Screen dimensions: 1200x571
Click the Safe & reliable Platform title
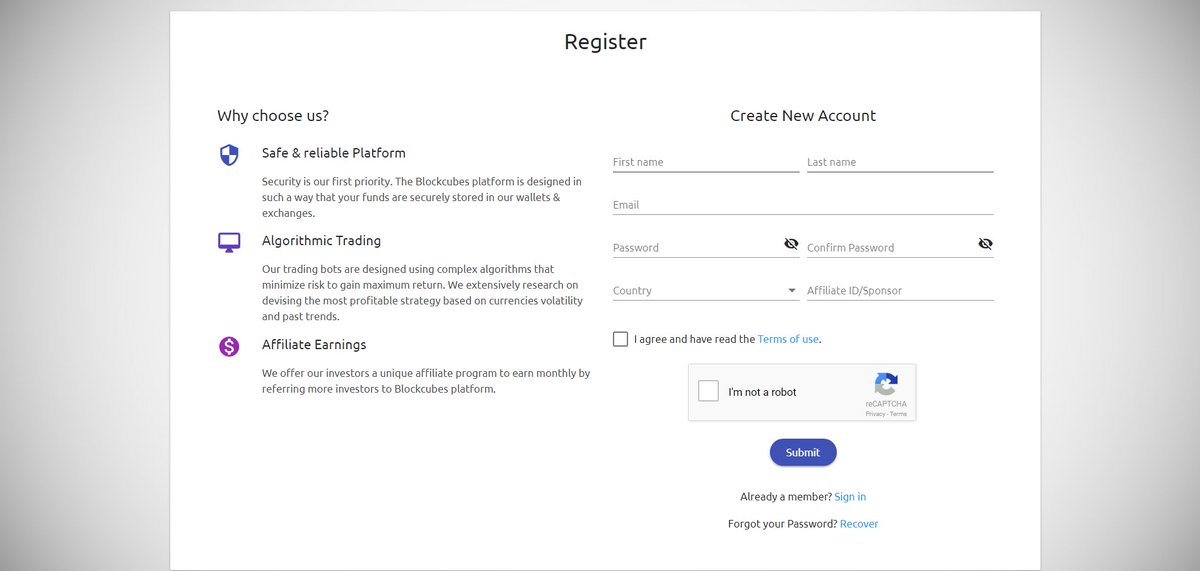click(334, 153)
